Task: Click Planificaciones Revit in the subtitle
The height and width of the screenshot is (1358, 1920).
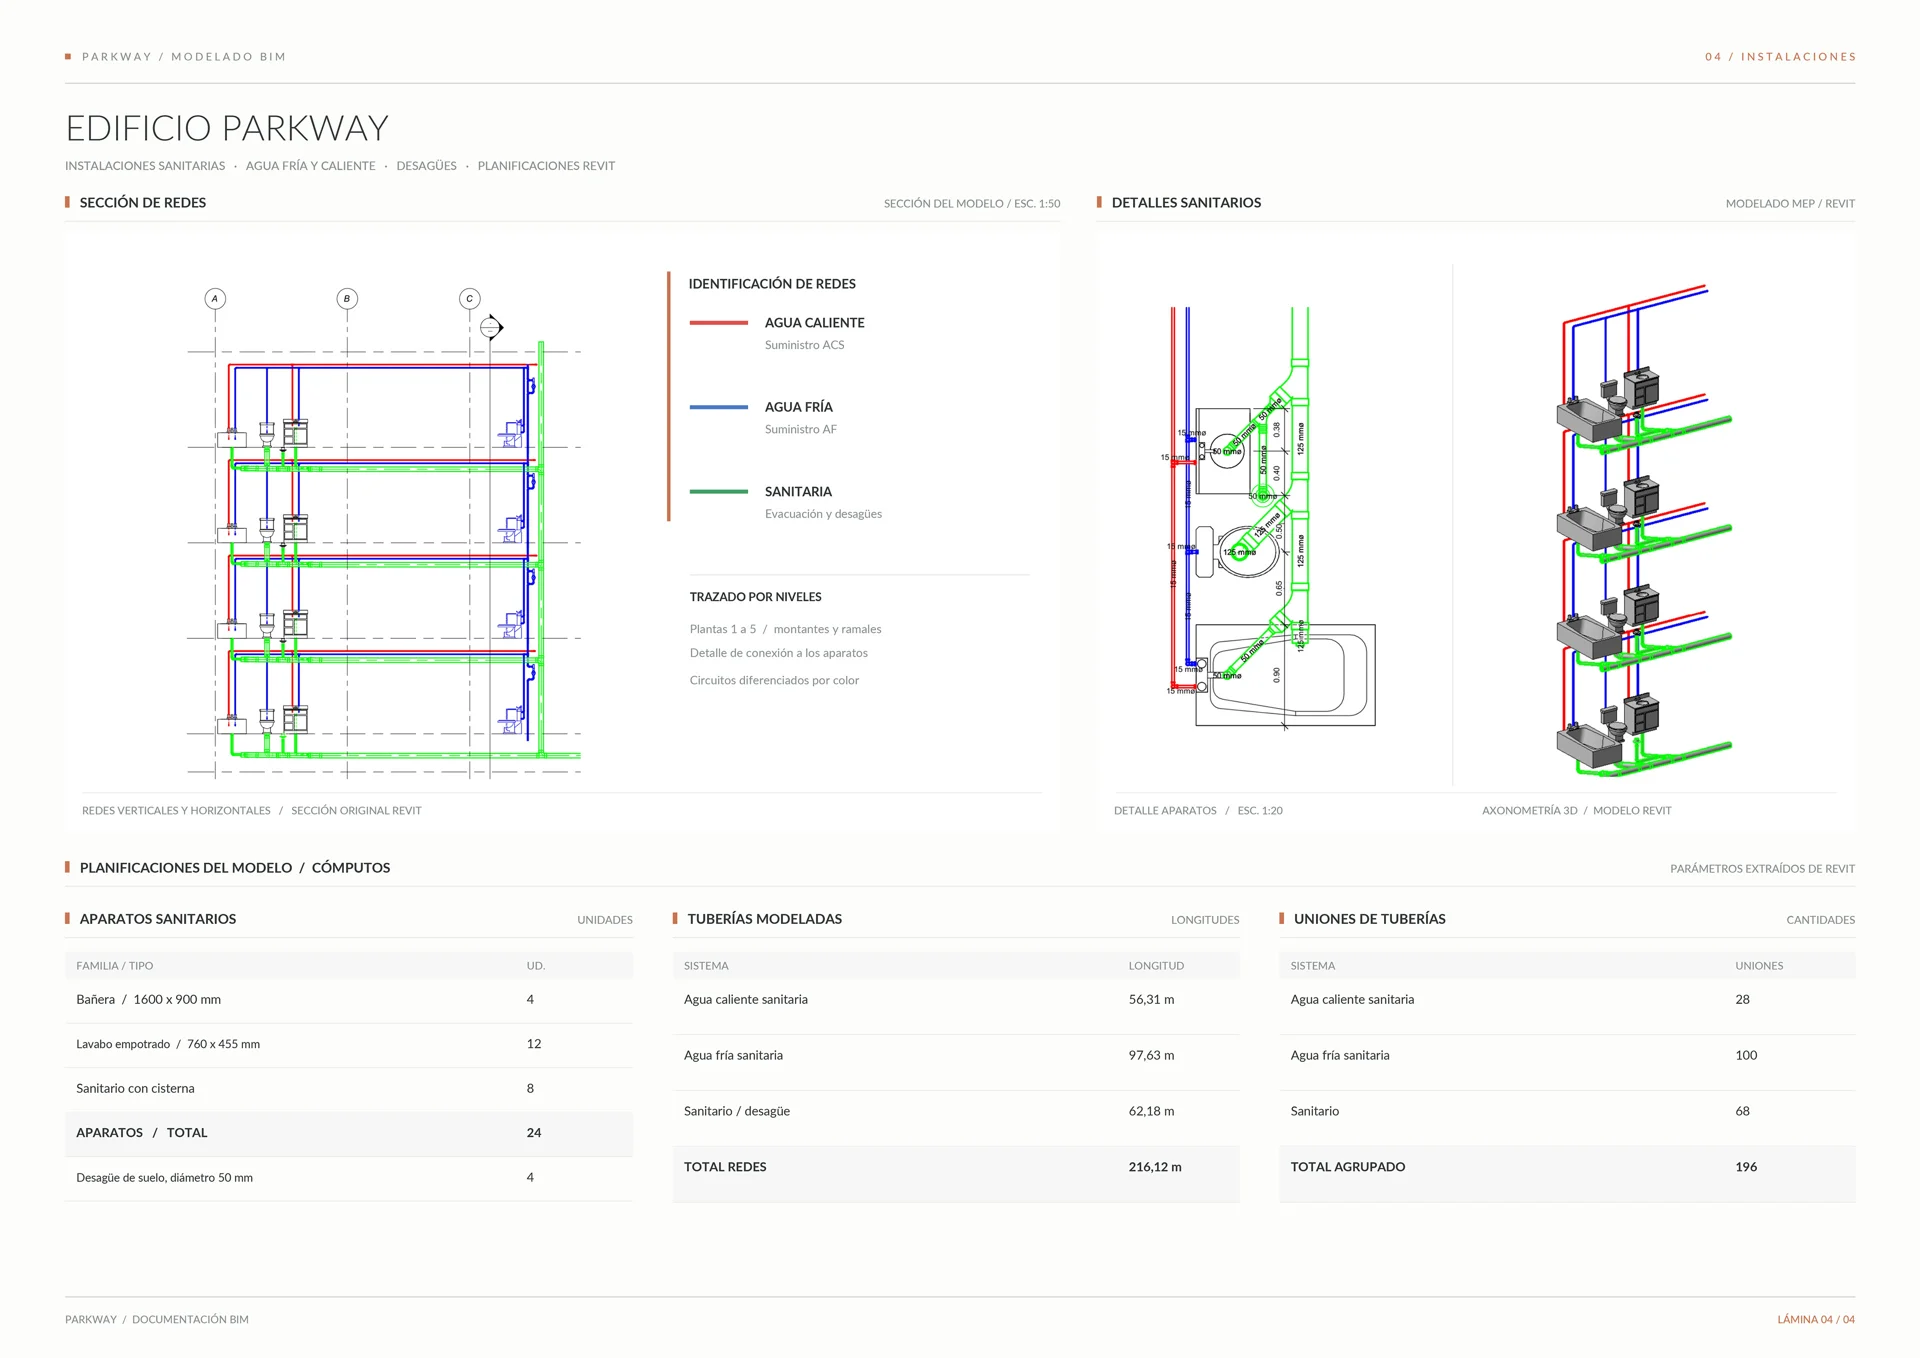Action: [x=546, y=166]
